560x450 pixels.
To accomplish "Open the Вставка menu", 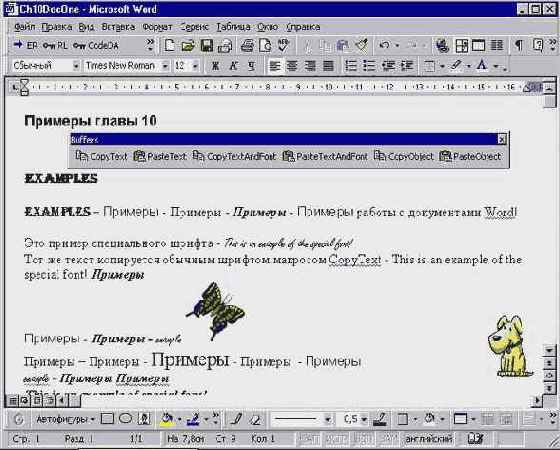I will coord(118,27).
